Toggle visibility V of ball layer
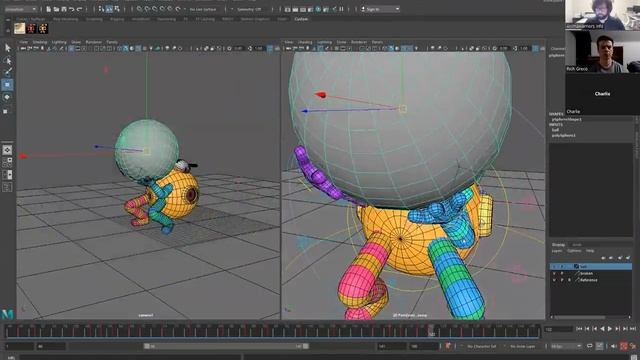 [x=554, y=266]
